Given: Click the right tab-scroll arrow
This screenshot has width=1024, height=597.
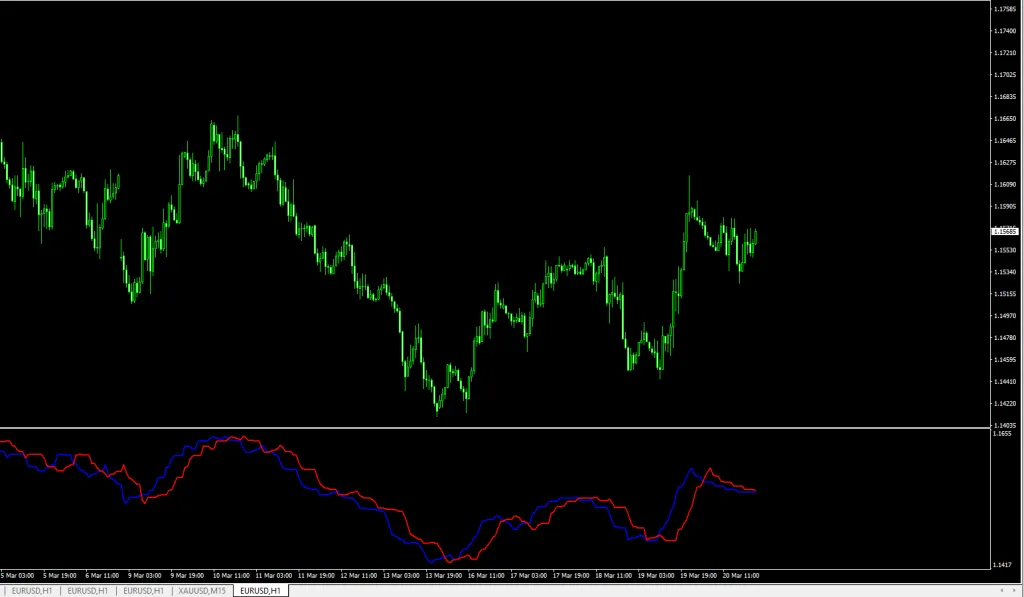Looking at the screenshot, I should (x=1015, y=591).
